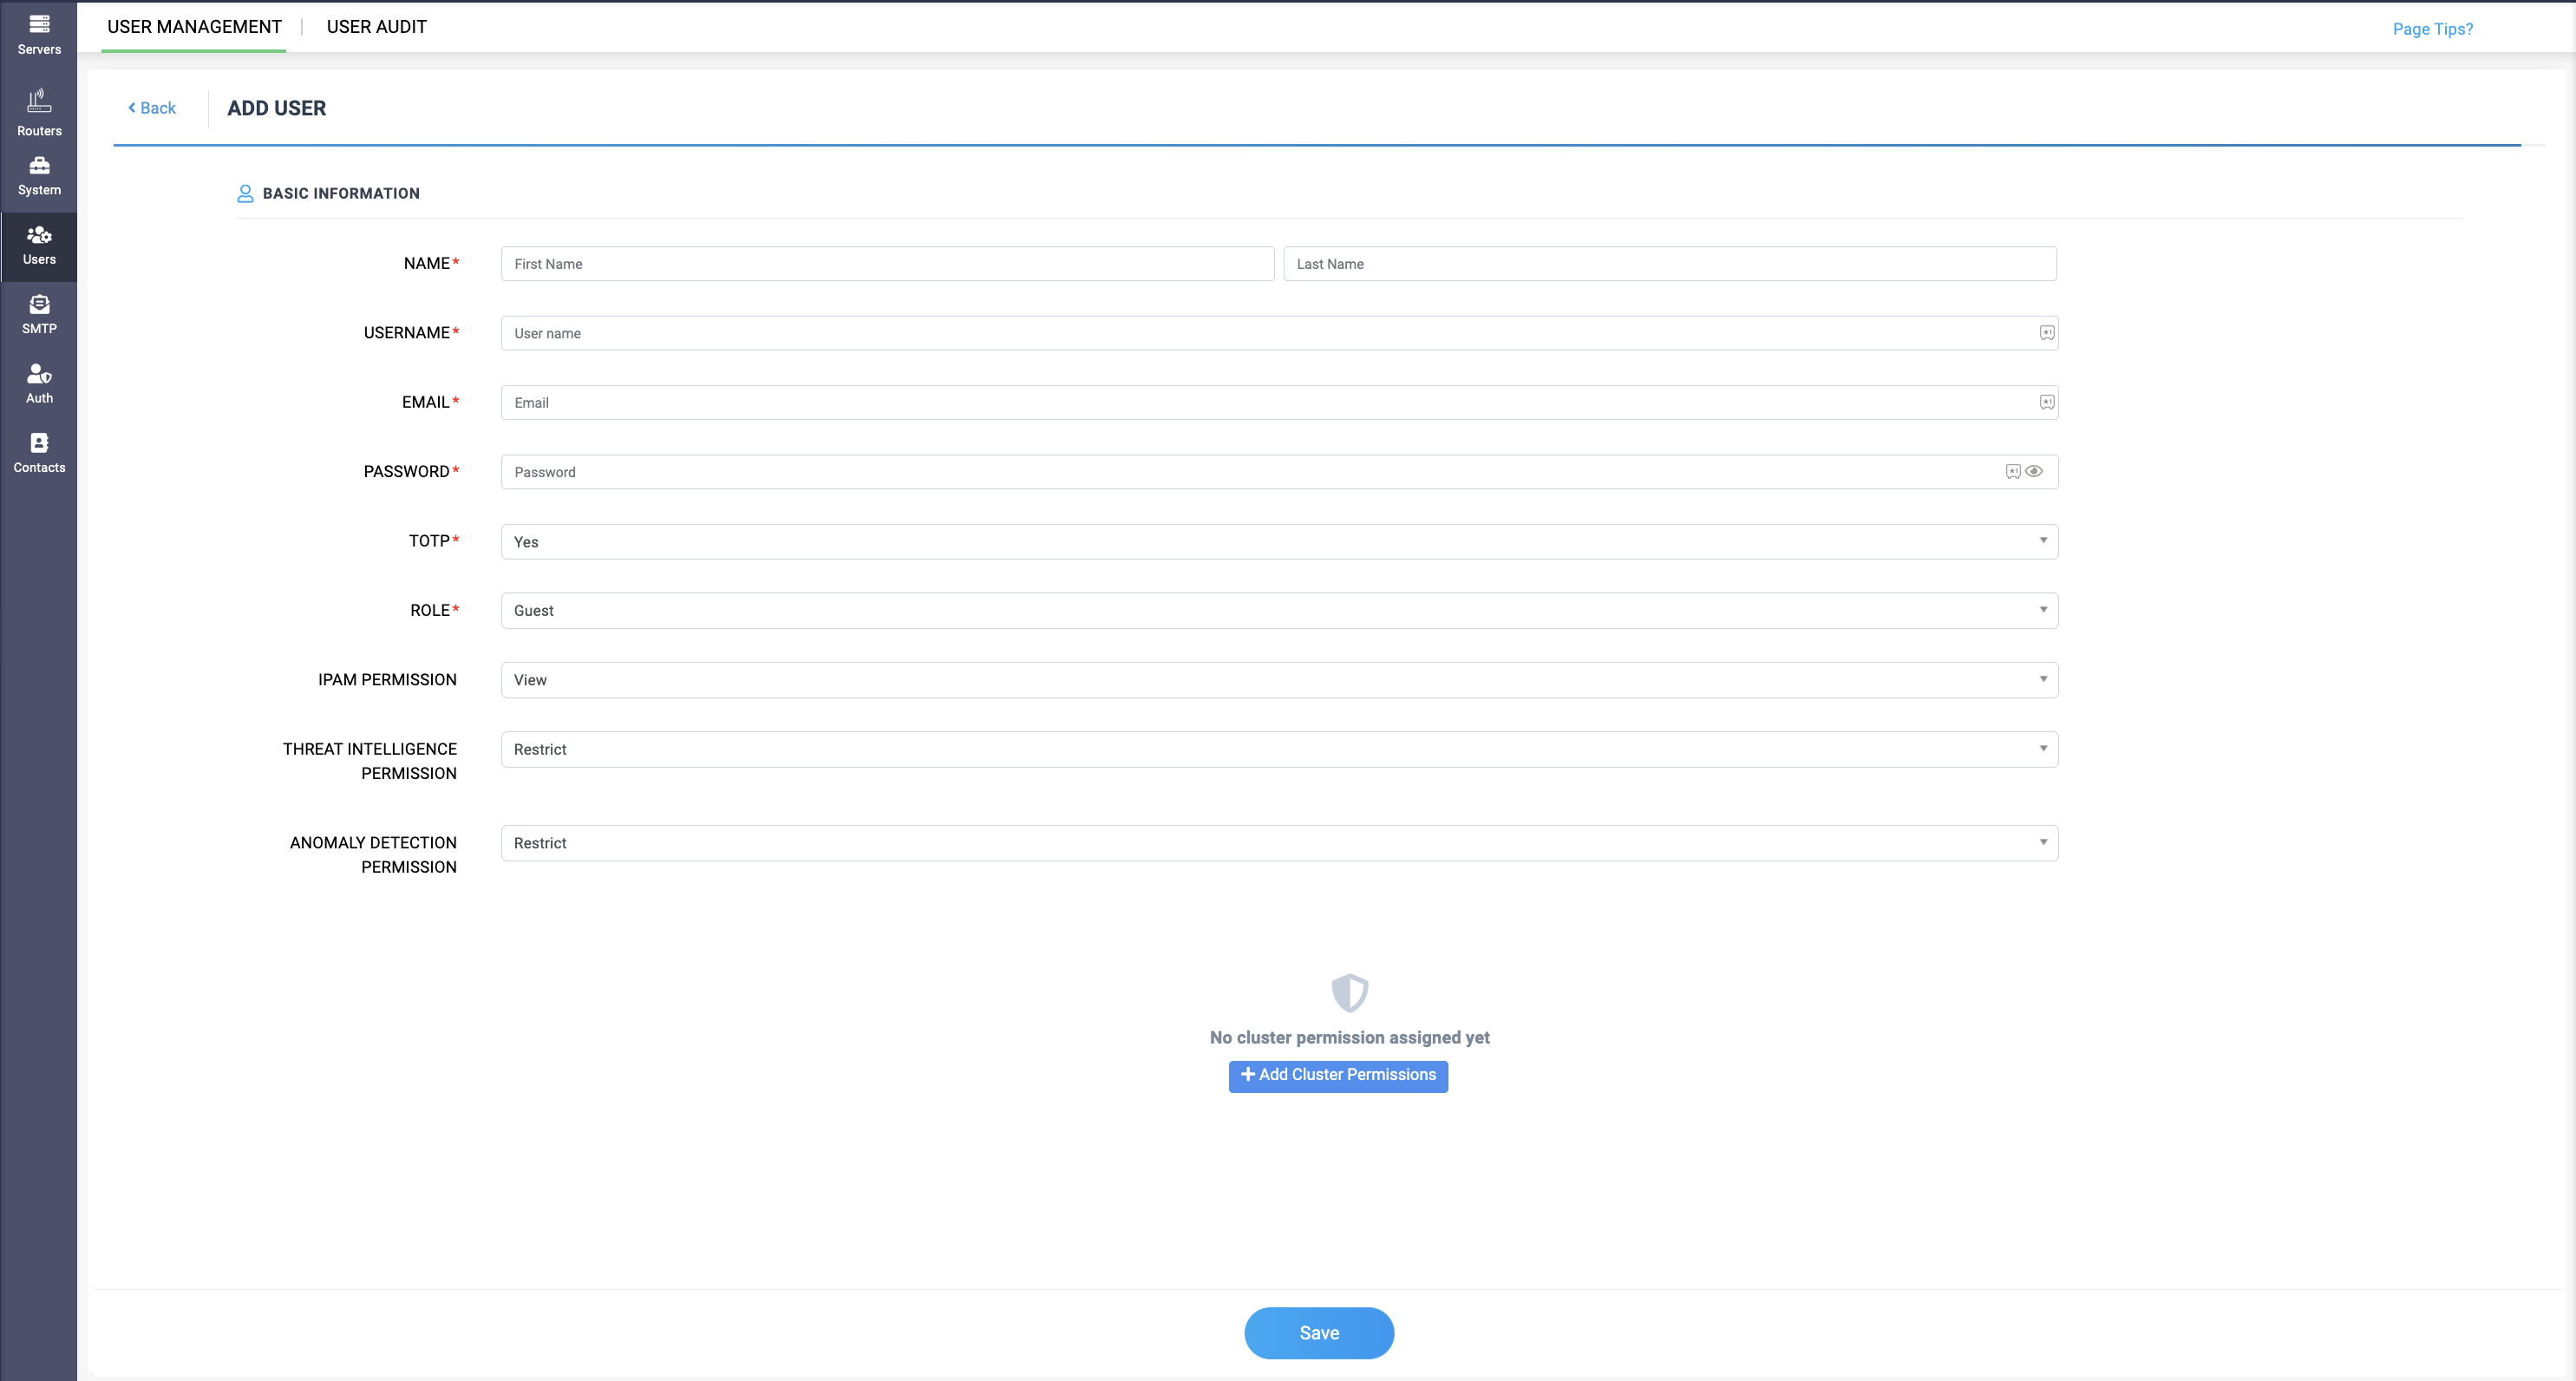The image size is (2576, 1381).
Task: Open the Contacts sidebar icon
Action: click(x=39, y=453)
